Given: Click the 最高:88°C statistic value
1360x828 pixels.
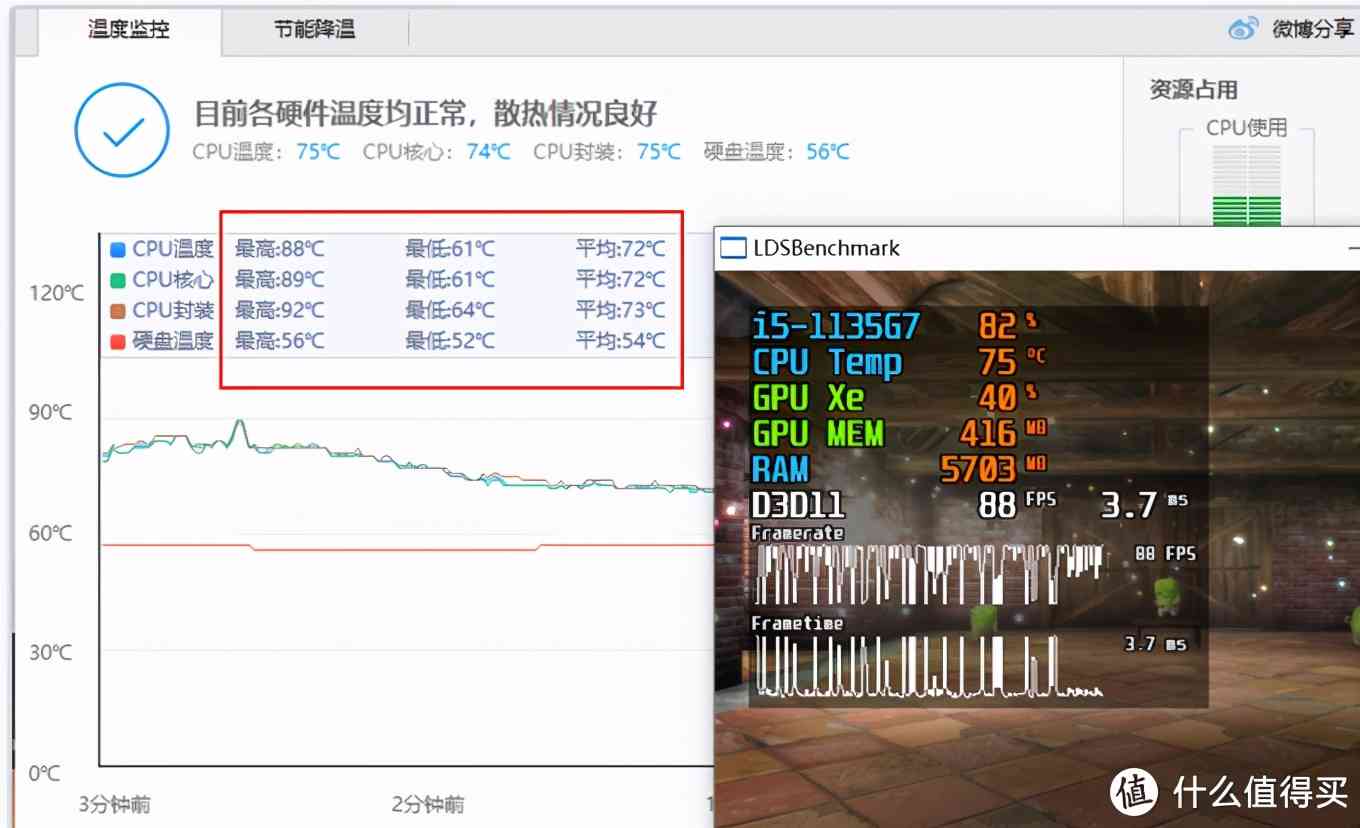Looking at the screenshot, I should click(277, 248).
